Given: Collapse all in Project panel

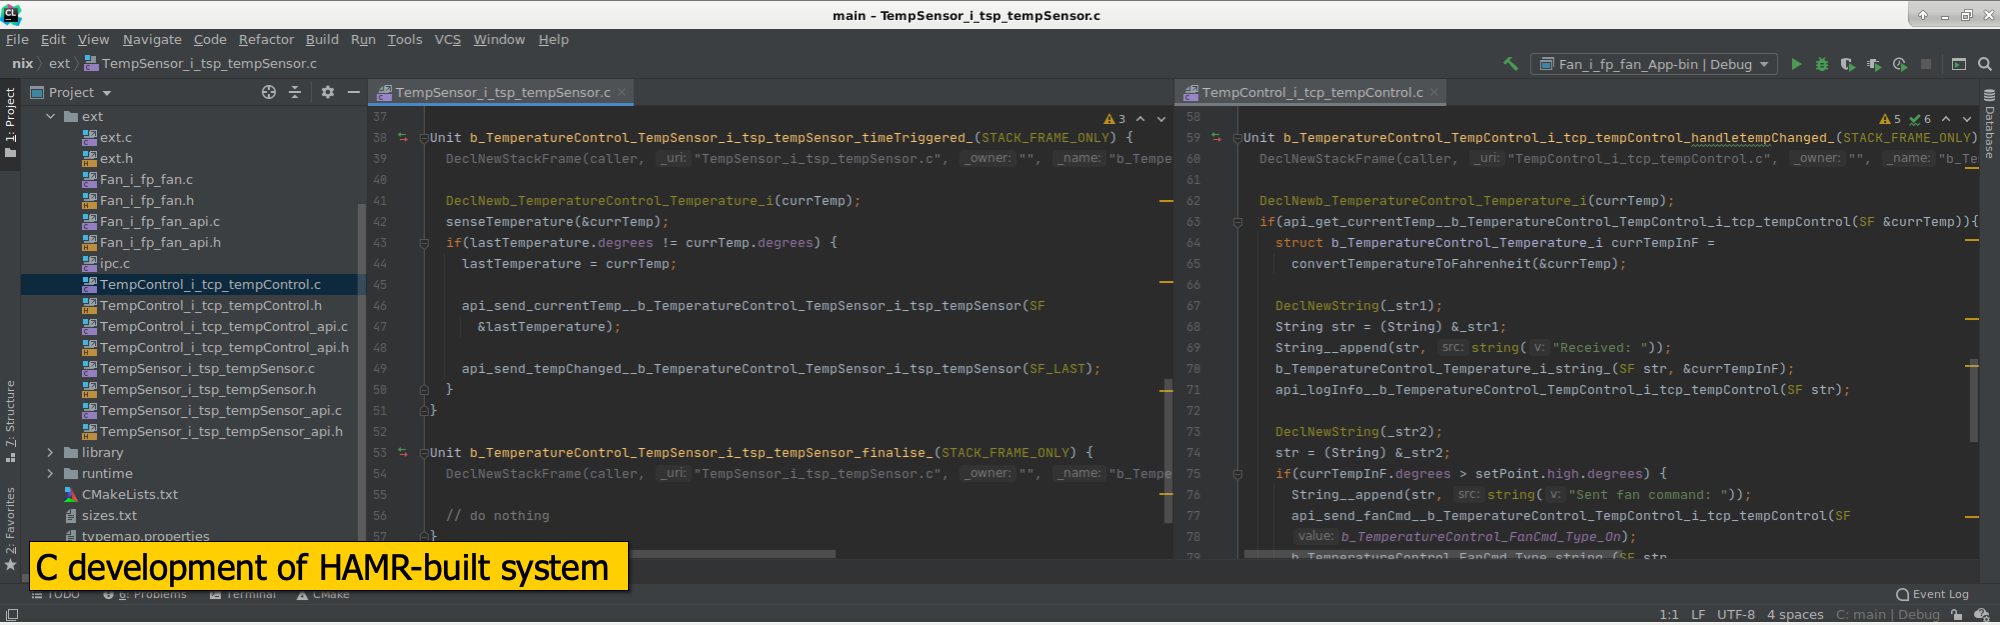Looking at the screenshot, I should click(295, 92).
